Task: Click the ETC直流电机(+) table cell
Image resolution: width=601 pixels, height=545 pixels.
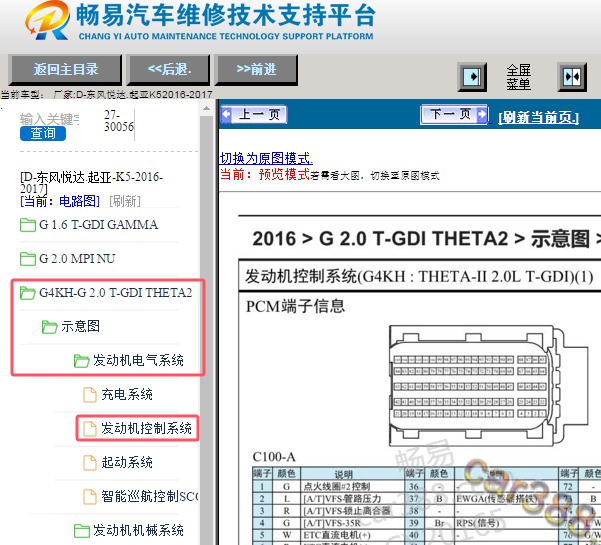Action: click(353, 535)
